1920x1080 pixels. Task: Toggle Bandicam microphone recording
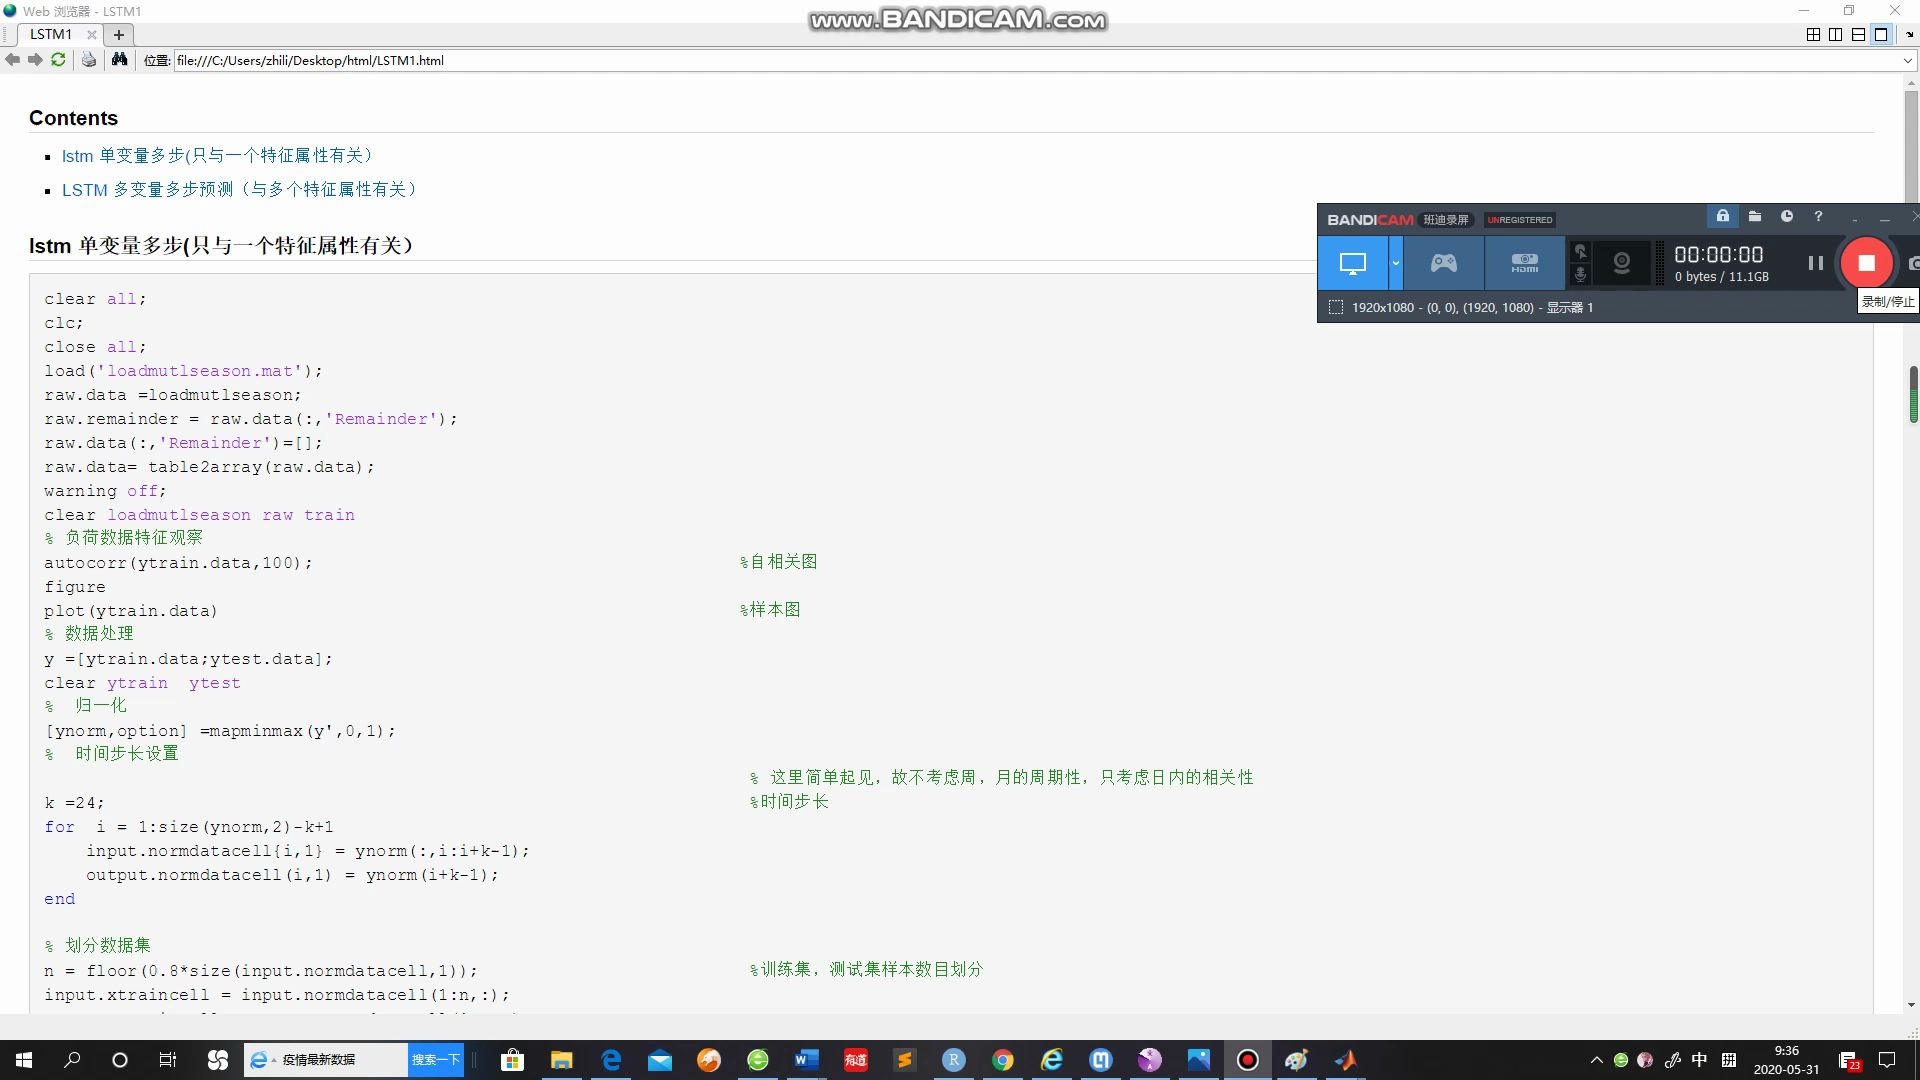[1580, 274]
